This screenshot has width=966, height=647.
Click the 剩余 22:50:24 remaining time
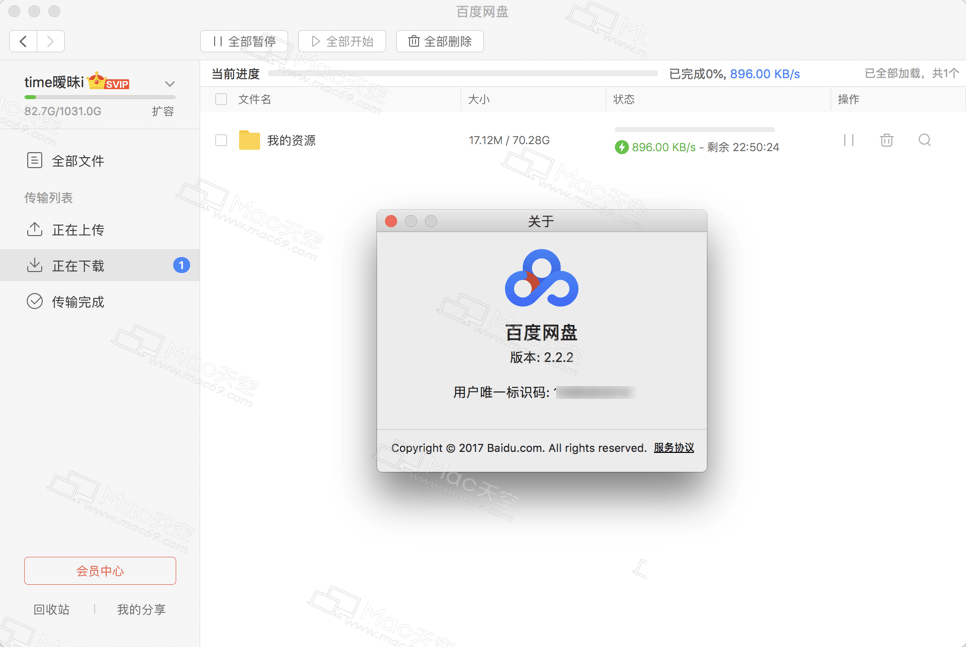click(743, 147)
